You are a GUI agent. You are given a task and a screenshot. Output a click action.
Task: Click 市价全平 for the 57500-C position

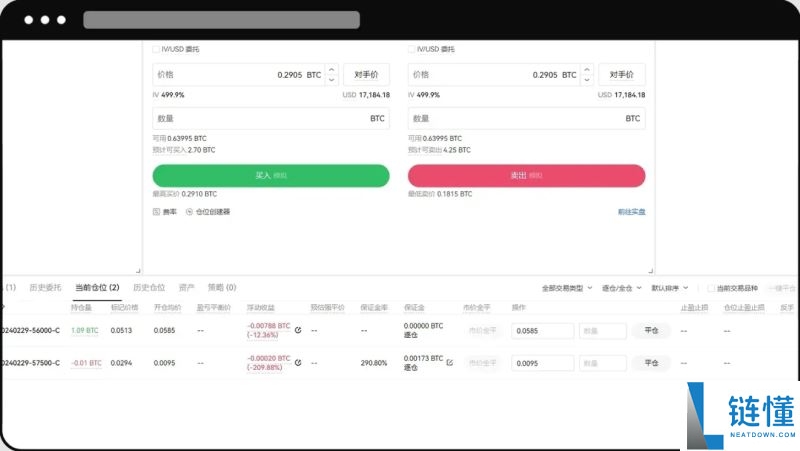(x=482, y=363)
